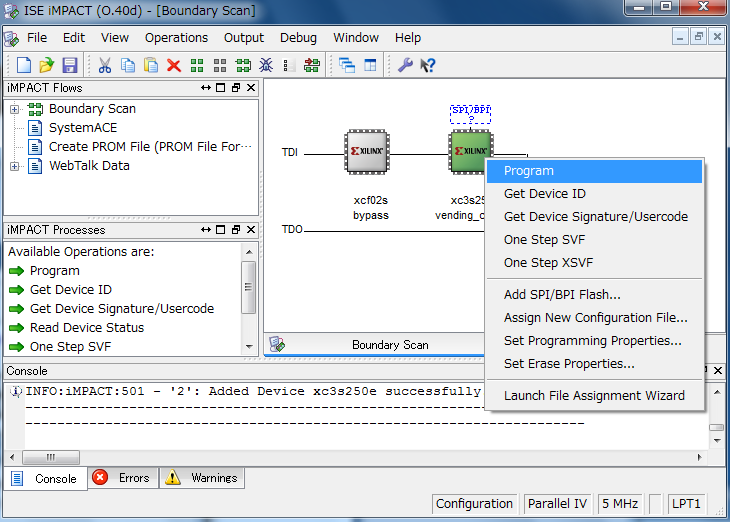730x522 pixels.
Task: Save project using floppy disk icon
Action: (x=70, y=65)
